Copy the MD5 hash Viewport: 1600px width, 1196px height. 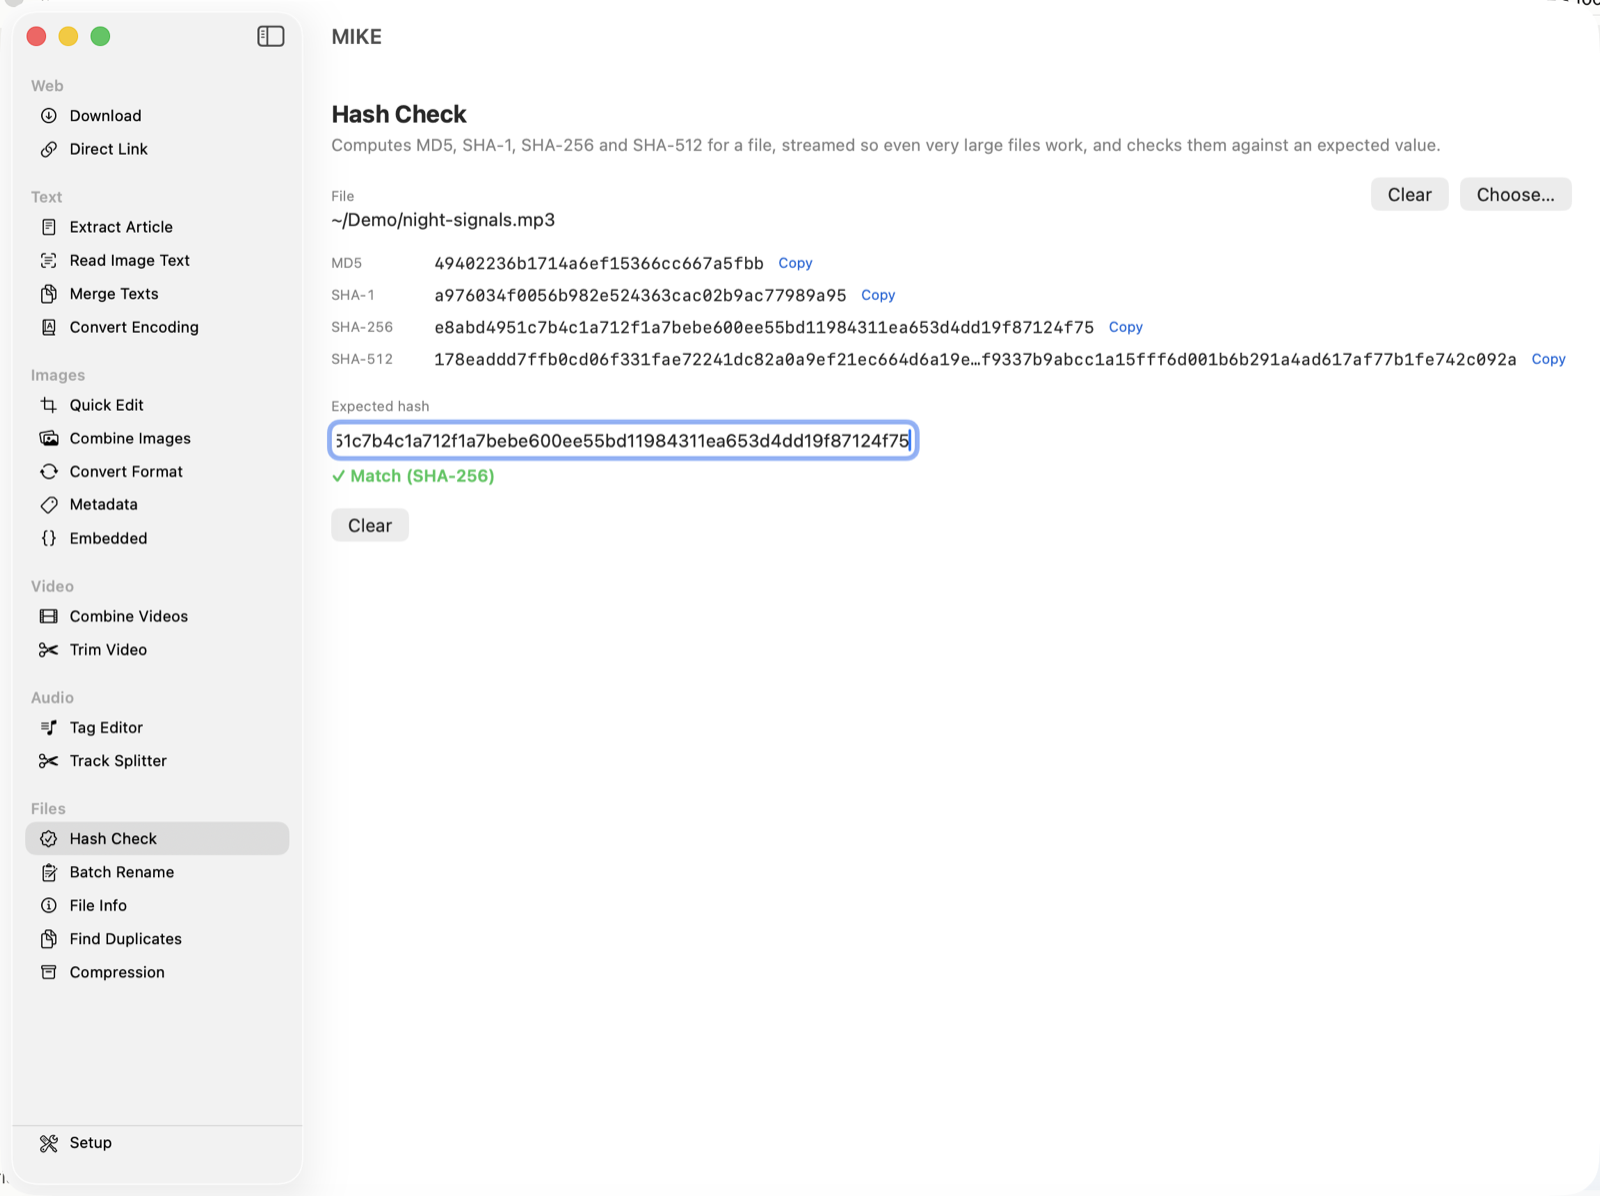(x=795, y=263)
